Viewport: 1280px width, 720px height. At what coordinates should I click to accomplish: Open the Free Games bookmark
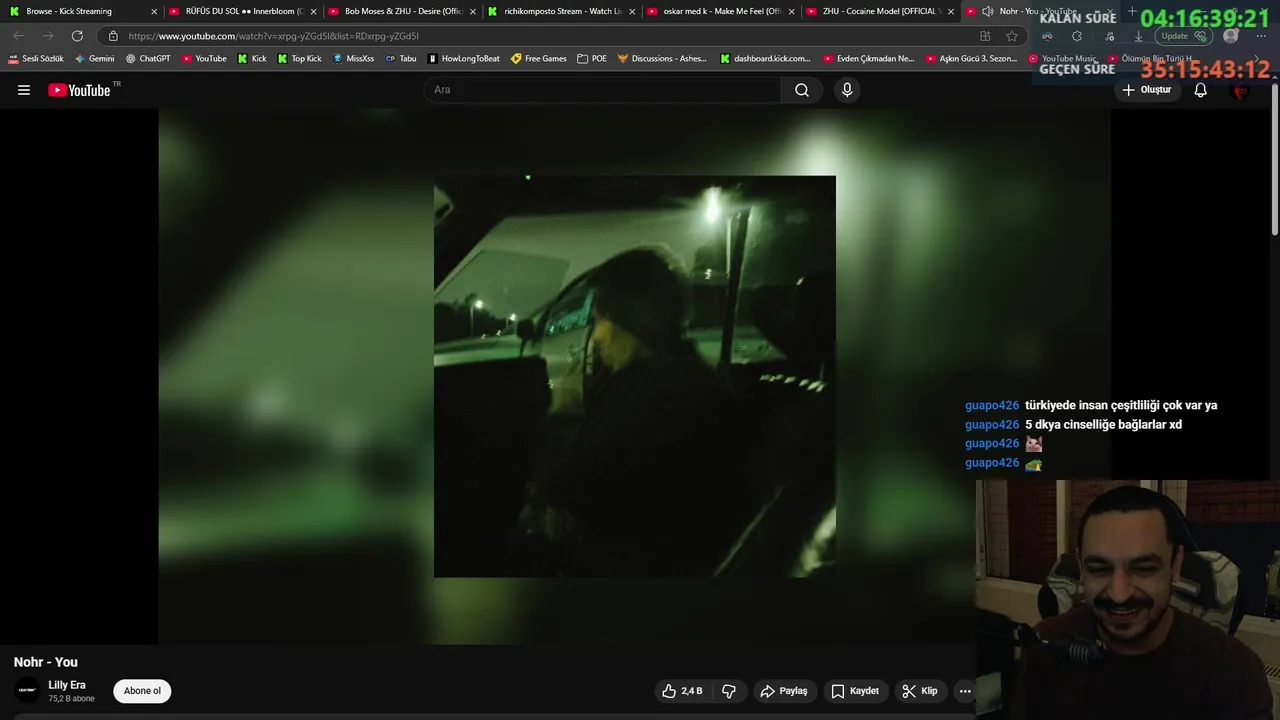(539, 59)
